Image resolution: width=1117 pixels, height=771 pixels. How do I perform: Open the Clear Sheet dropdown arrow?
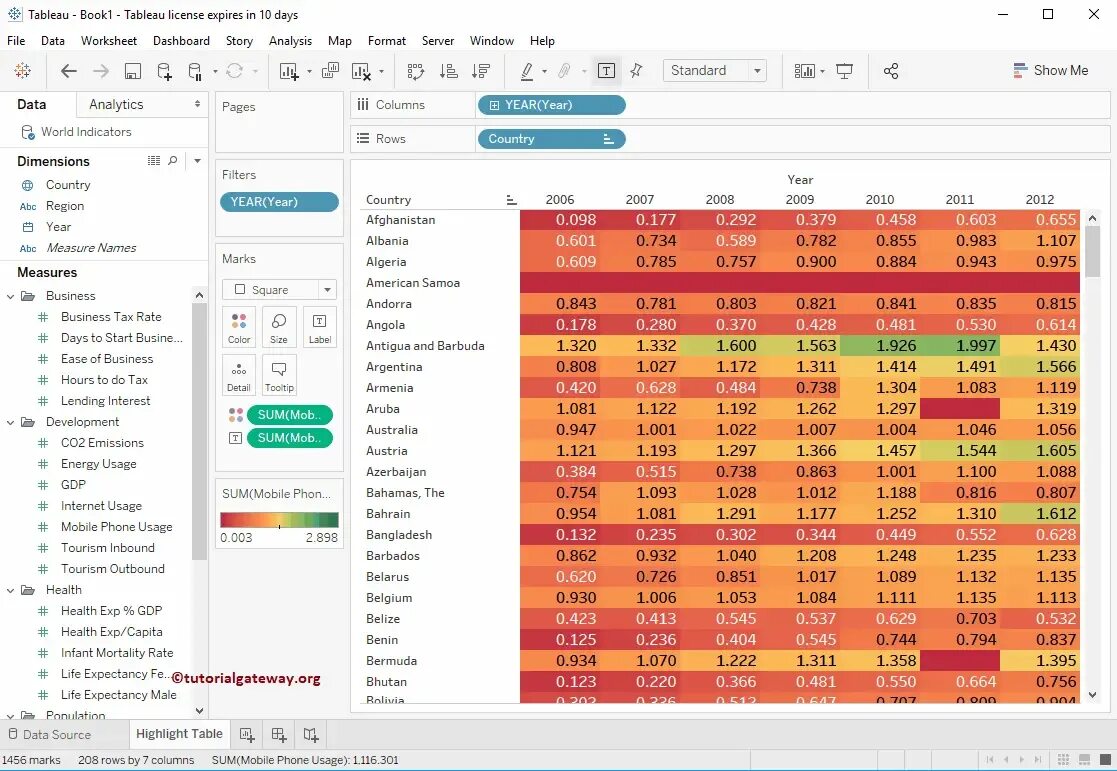pos(381,71)
